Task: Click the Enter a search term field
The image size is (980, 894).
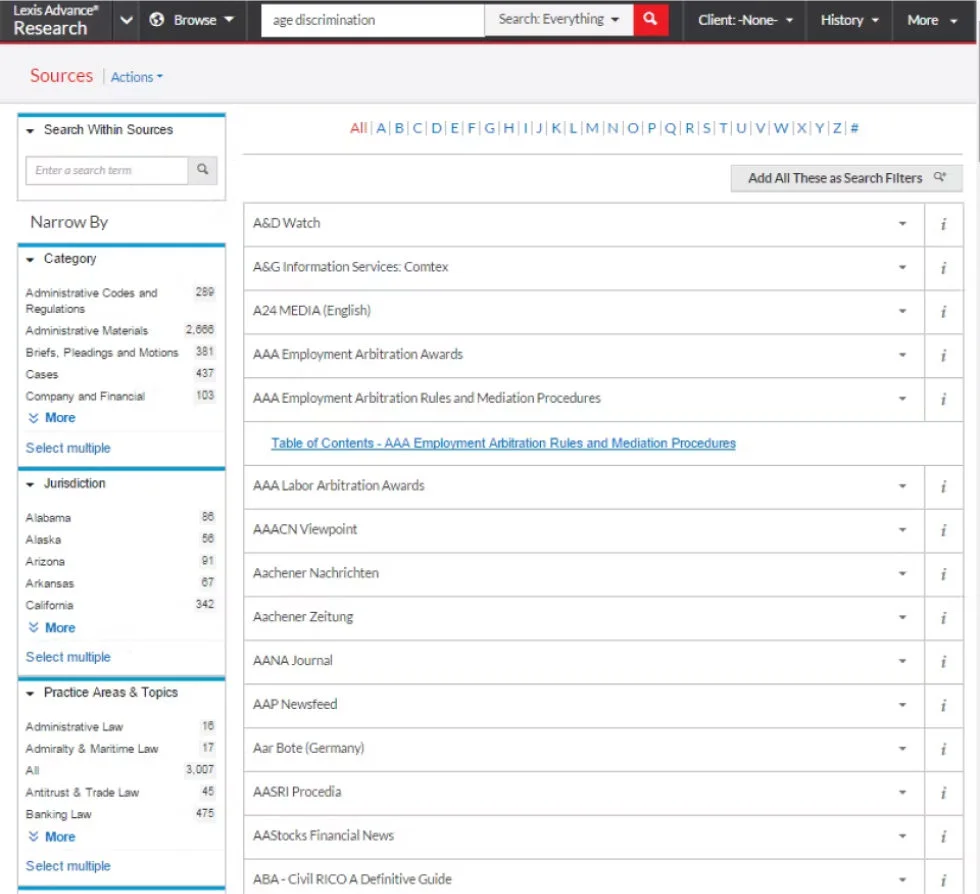Action: (106, 170)
